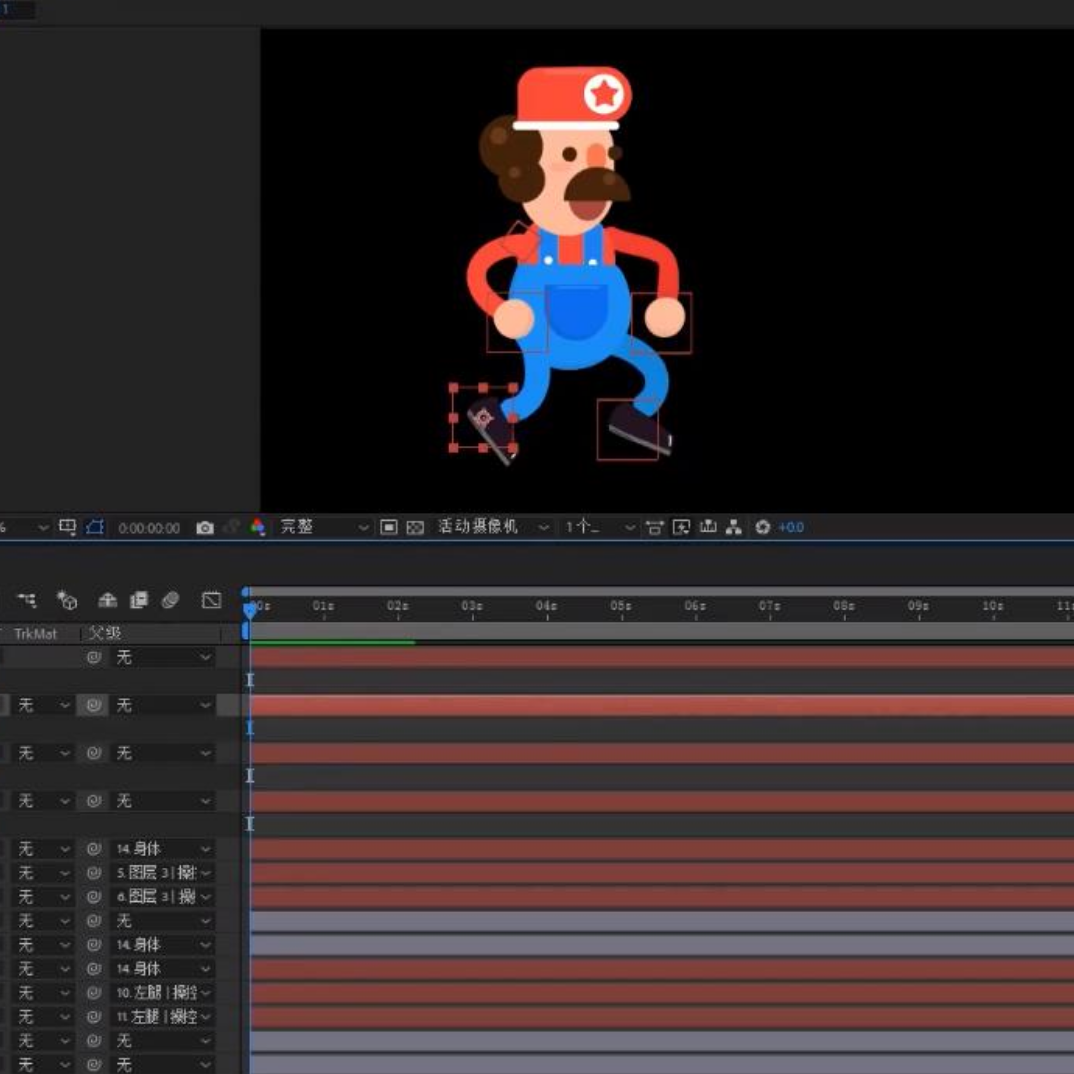1074x1074 pixels.
Task: Click the +0.0 exposure value
Action: point(791,527)
